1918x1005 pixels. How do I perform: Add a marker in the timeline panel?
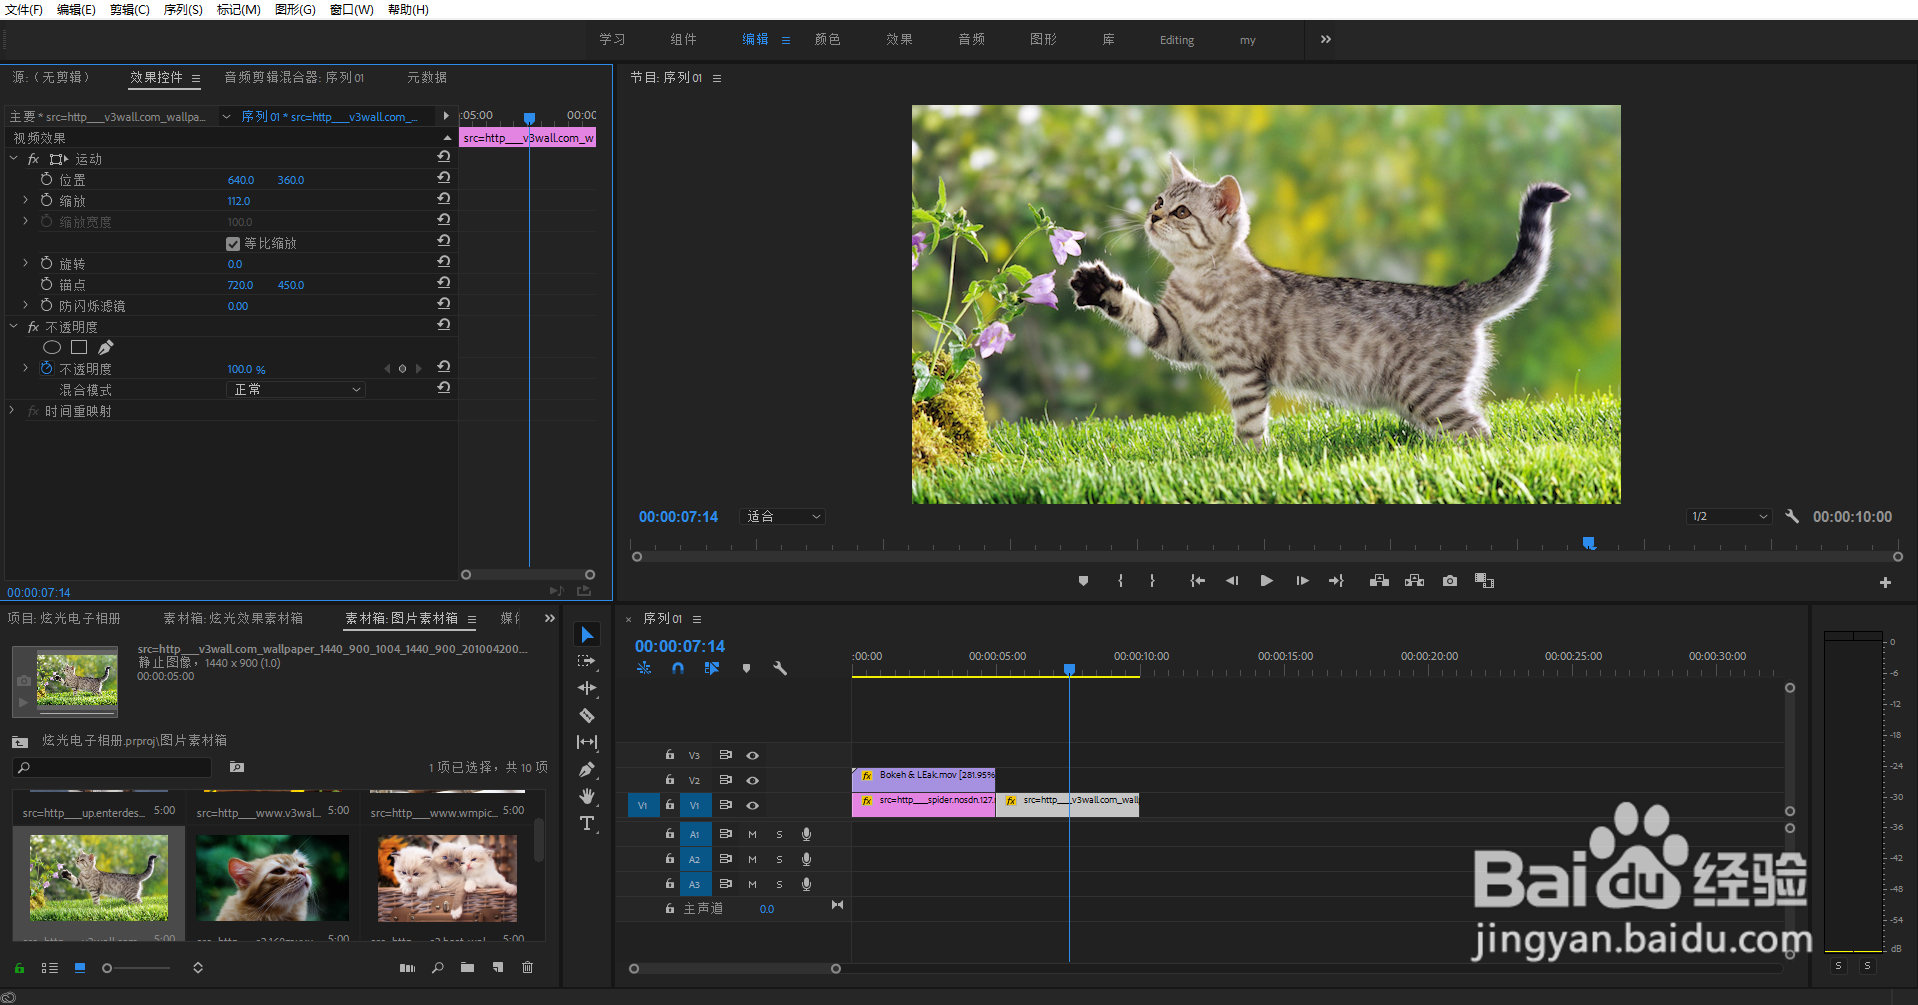(x=746, y=668)
